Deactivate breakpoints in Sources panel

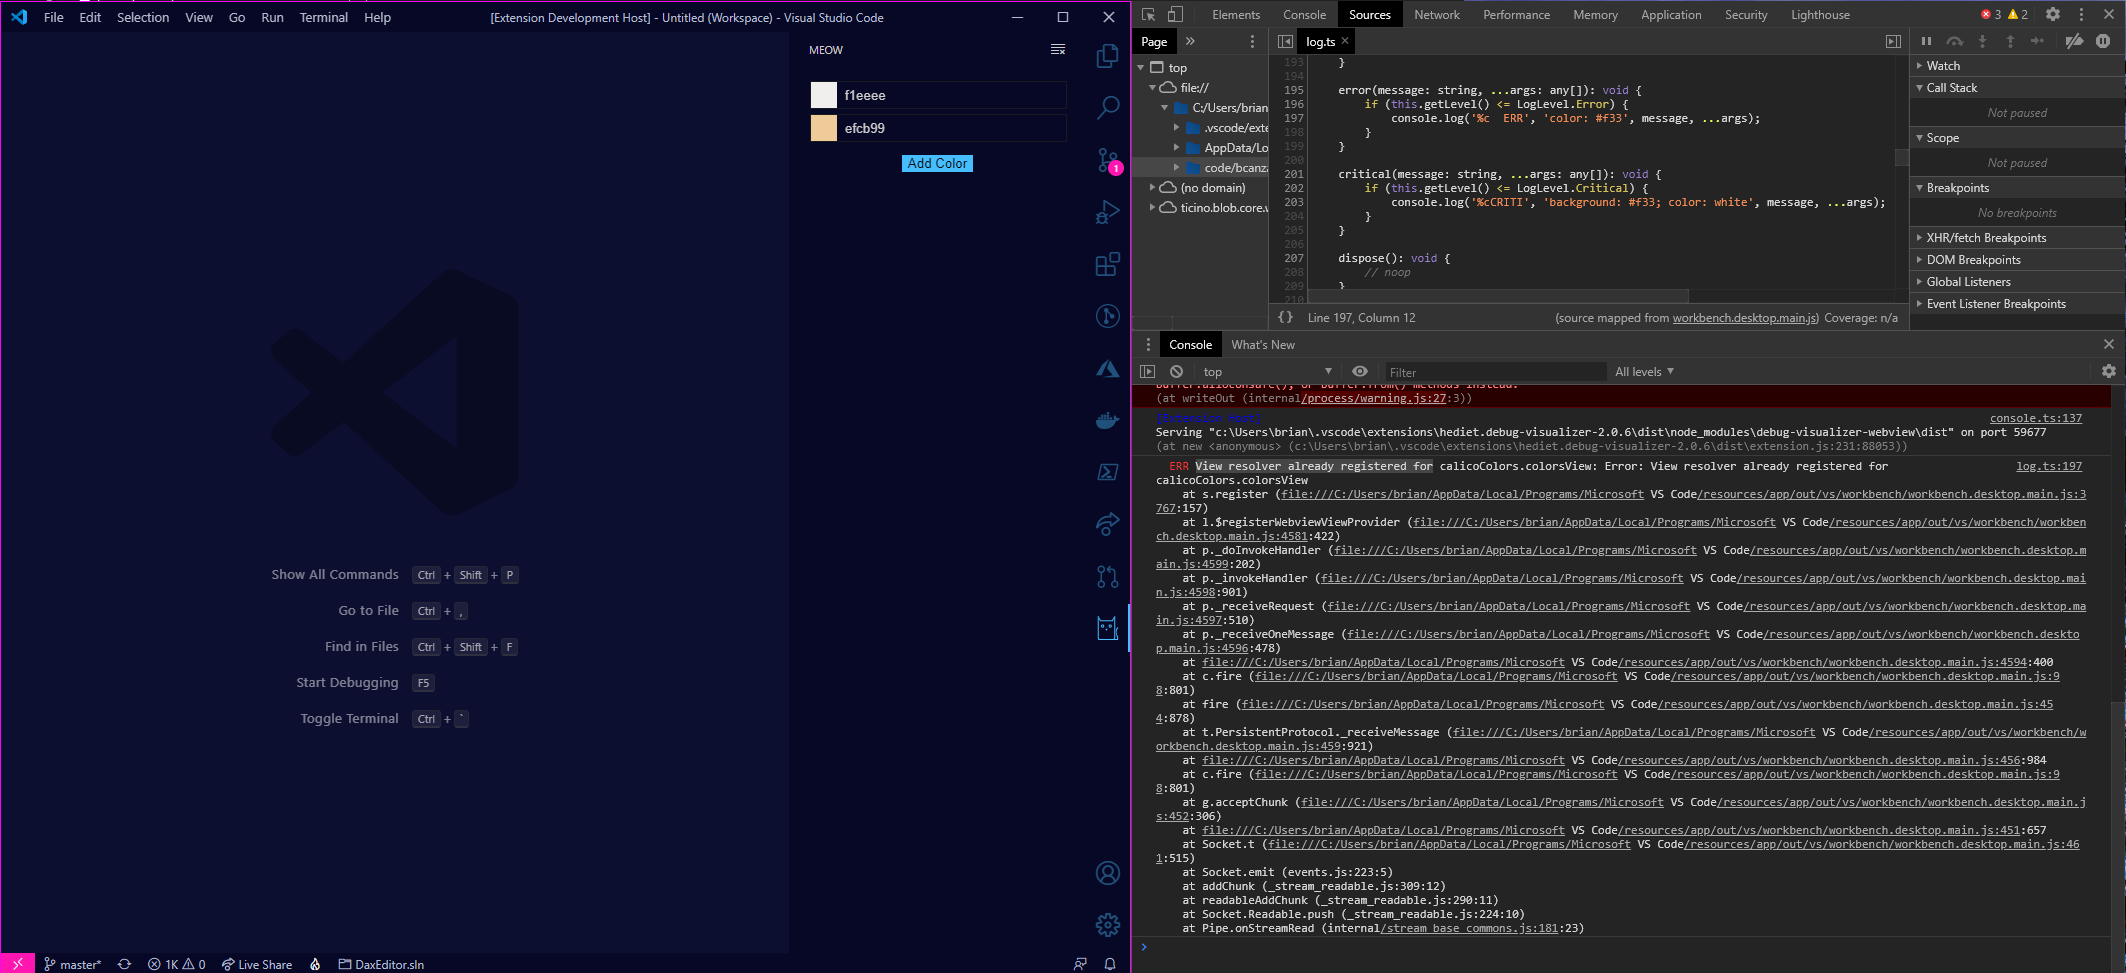[x=2074, y=41]
